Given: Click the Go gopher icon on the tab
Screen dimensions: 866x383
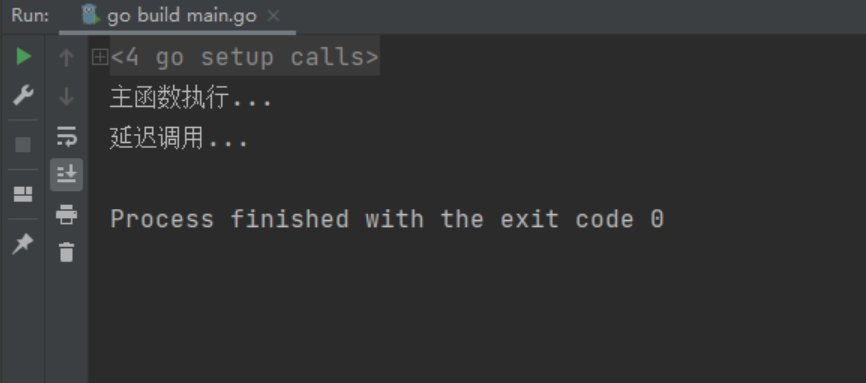Looking at the screenshot, I should (x=90, y=15).
